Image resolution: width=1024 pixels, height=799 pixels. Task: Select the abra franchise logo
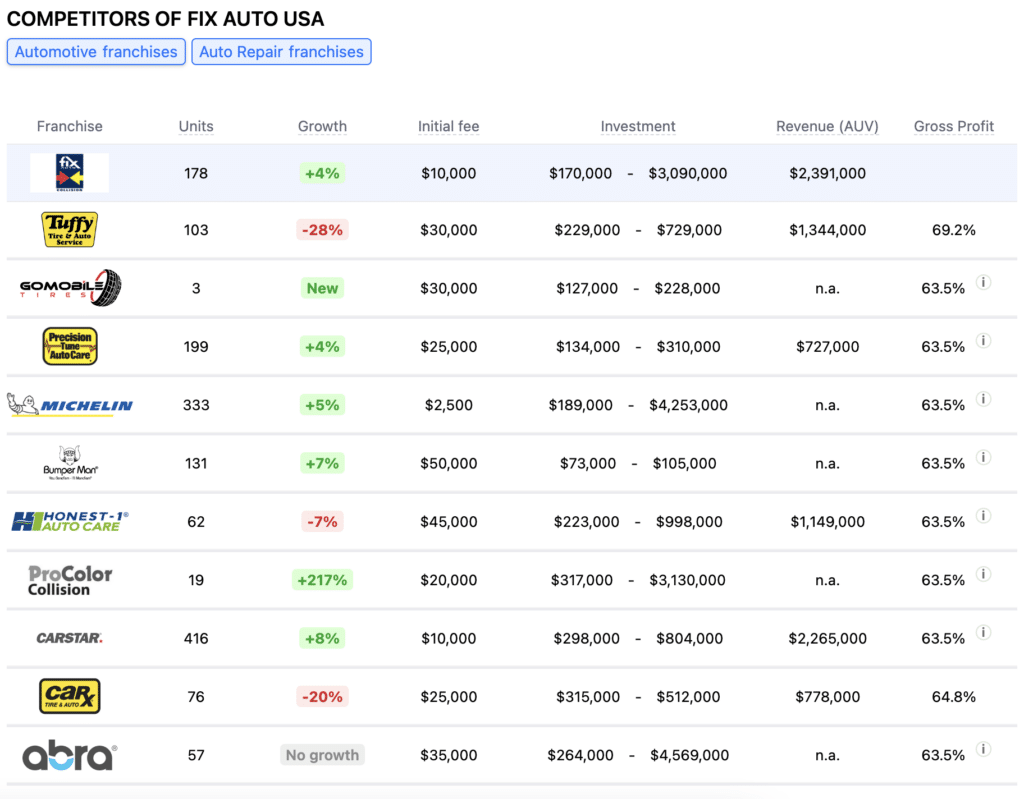[70, 755]
